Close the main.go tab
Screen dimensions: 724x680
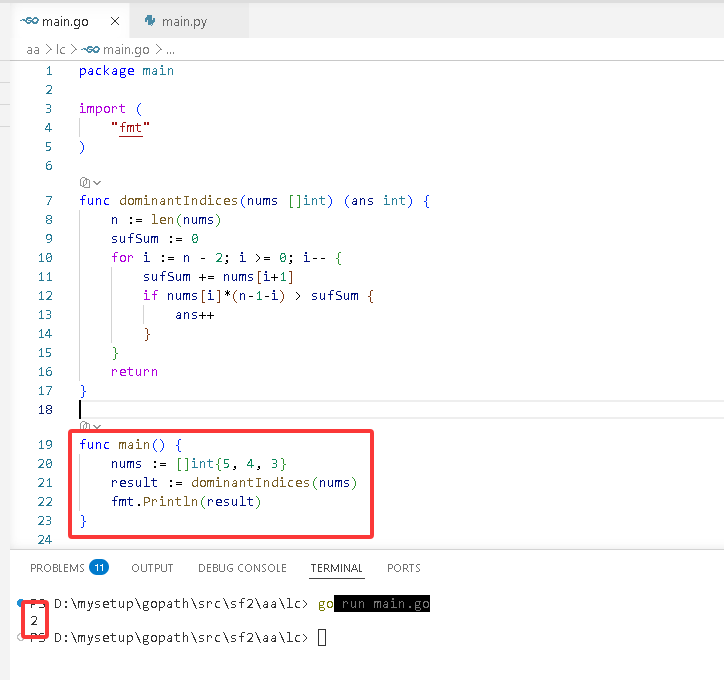click(x=115, y=21)
